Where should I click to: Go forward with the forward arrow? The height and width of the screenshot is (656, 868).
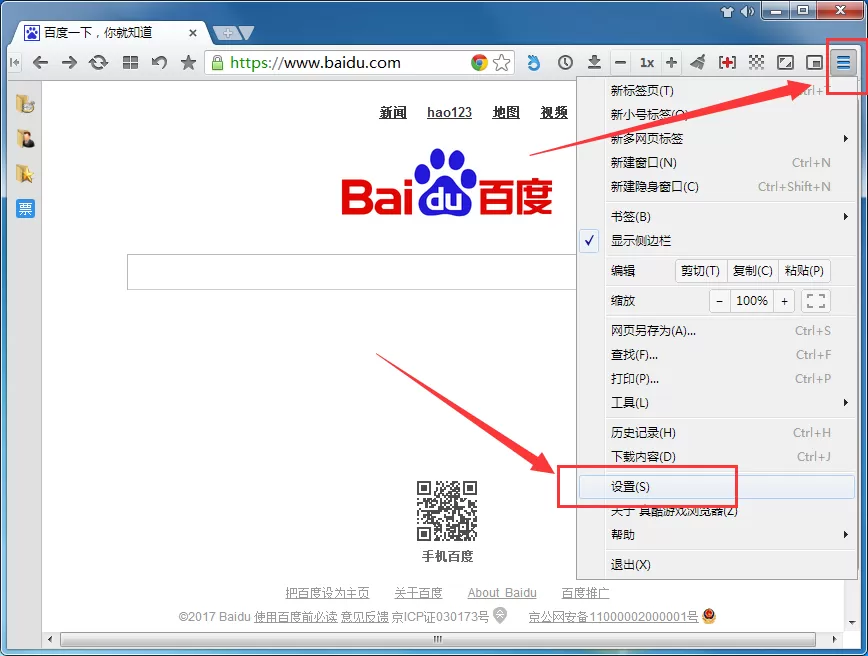point(69,63)
